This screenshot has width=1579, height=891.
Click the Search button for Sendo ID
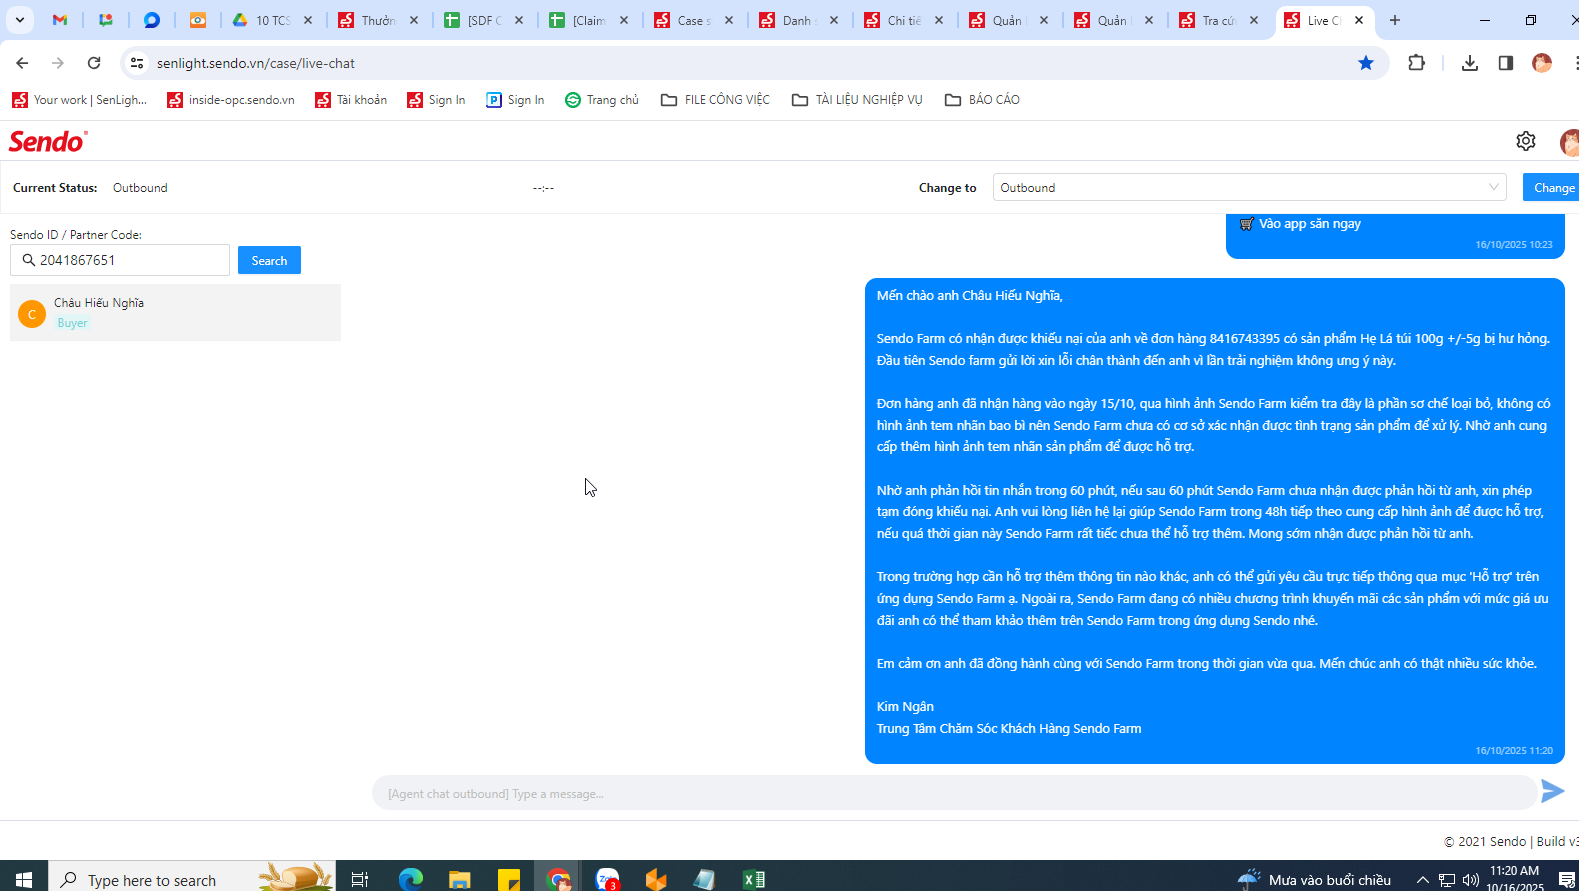269,260
